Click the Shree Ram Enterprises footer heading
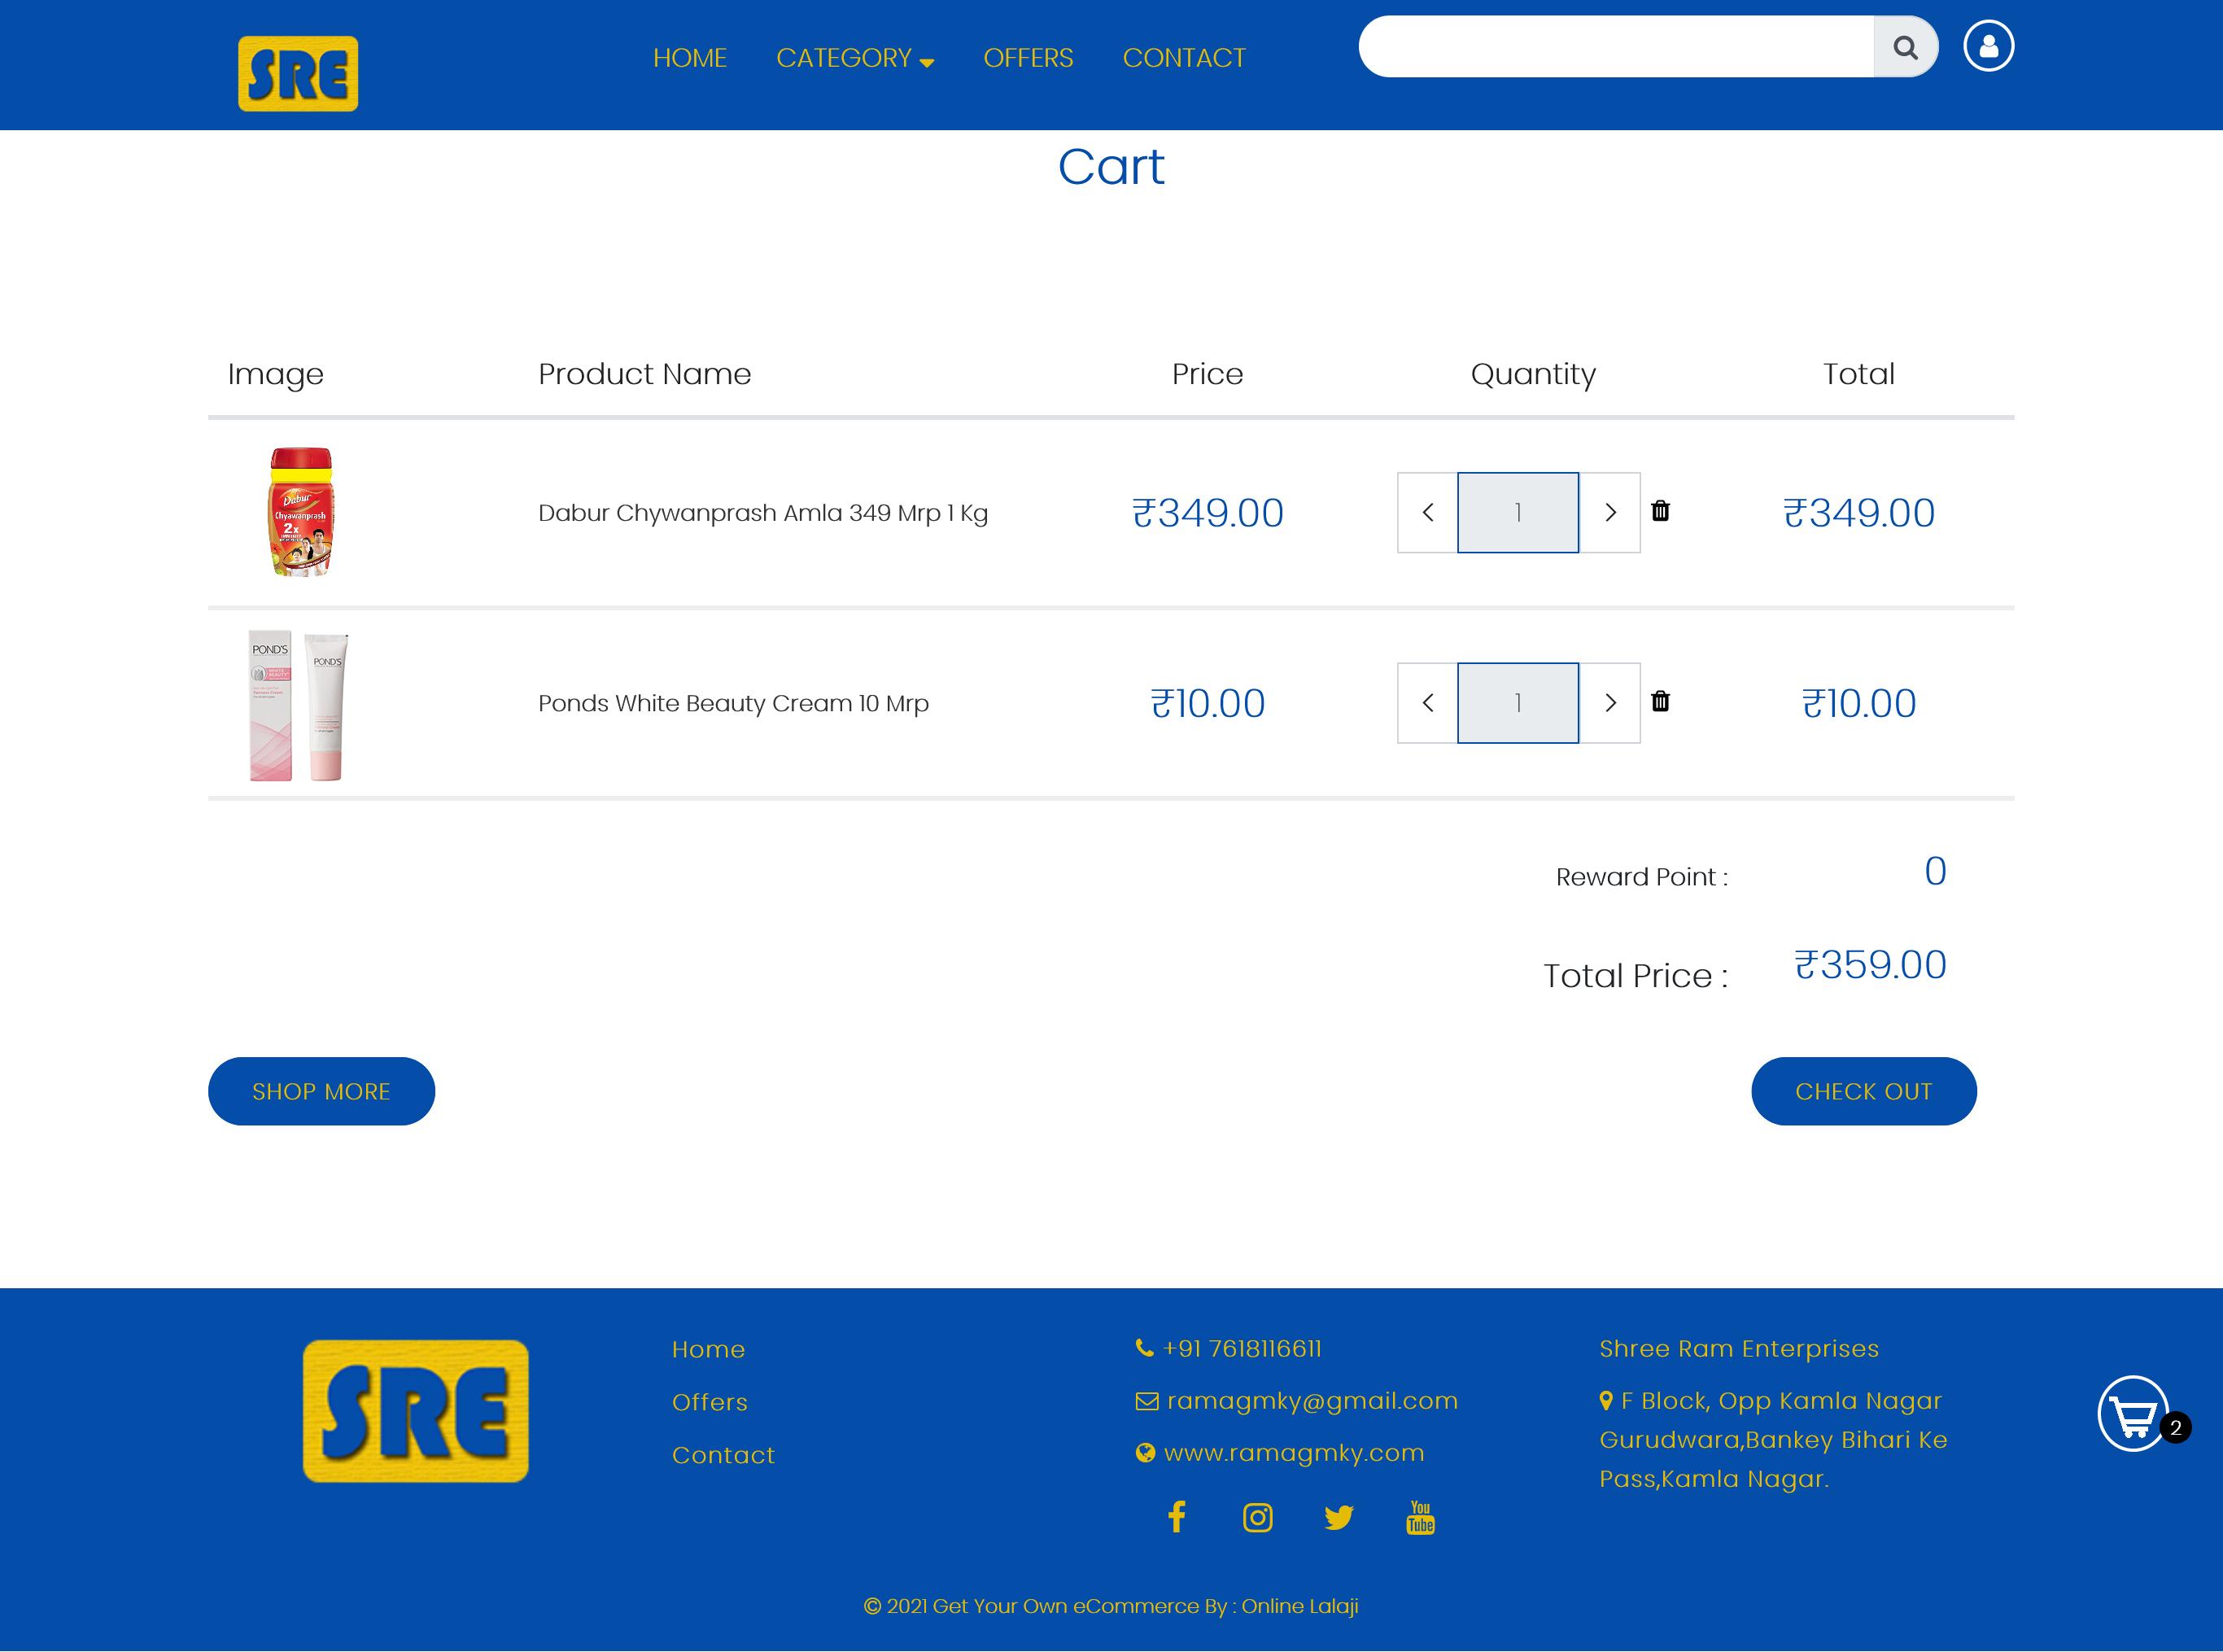The height and width of the screenshot is (1652, 2223). pyautogui.click(x=1739, y=1348)
